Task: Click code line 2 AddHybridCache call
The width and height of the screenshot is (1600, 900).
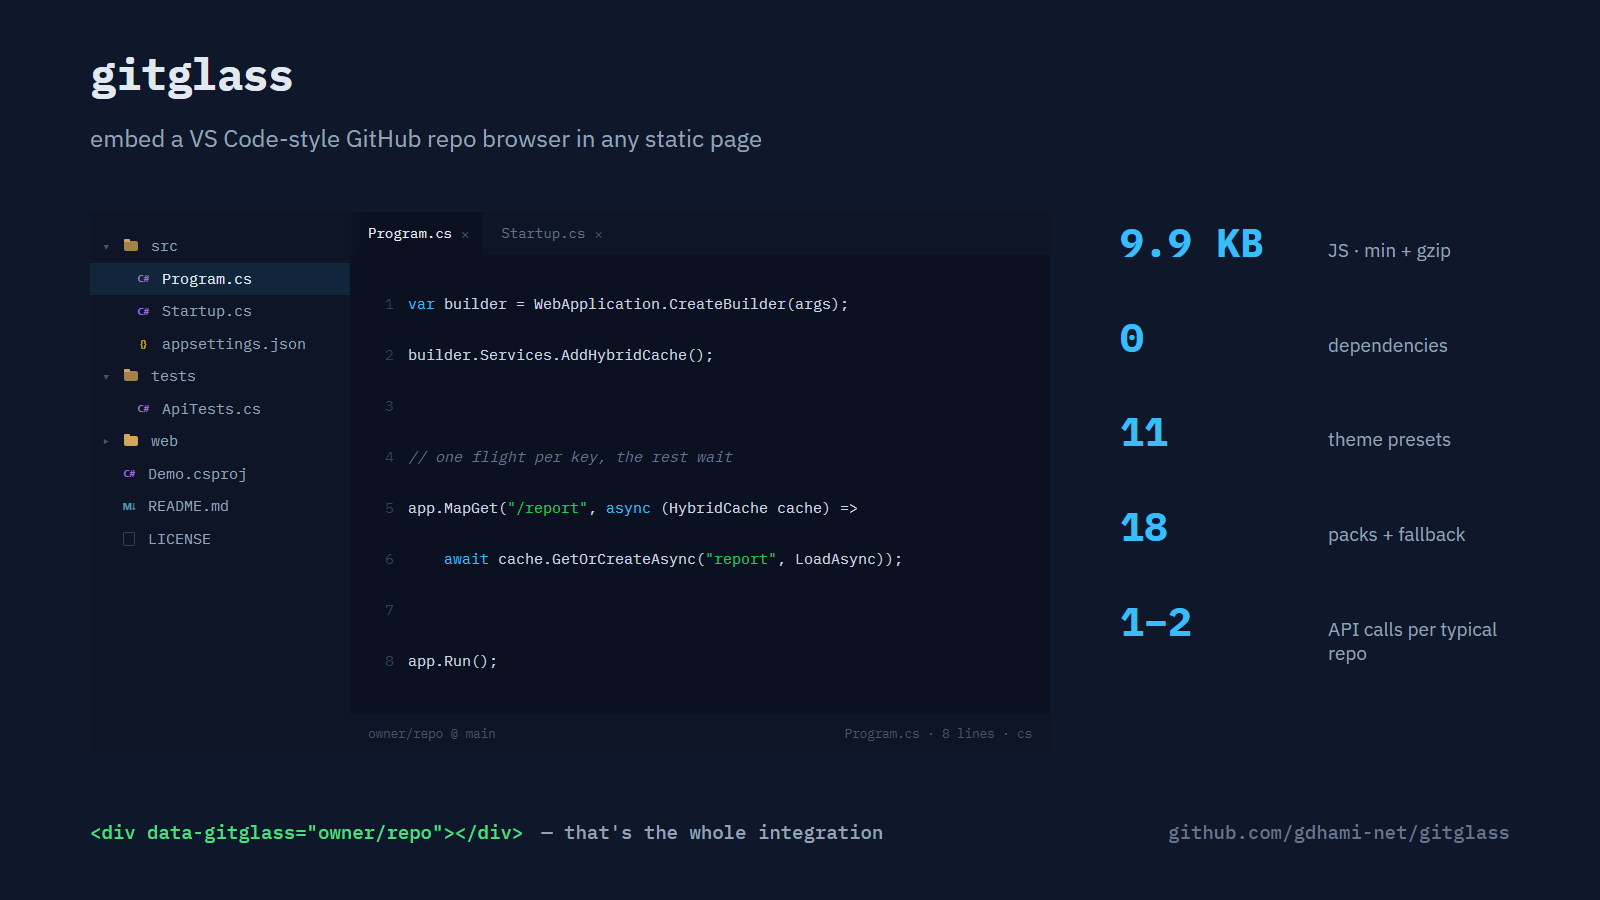Action: [x=560, y=355]
